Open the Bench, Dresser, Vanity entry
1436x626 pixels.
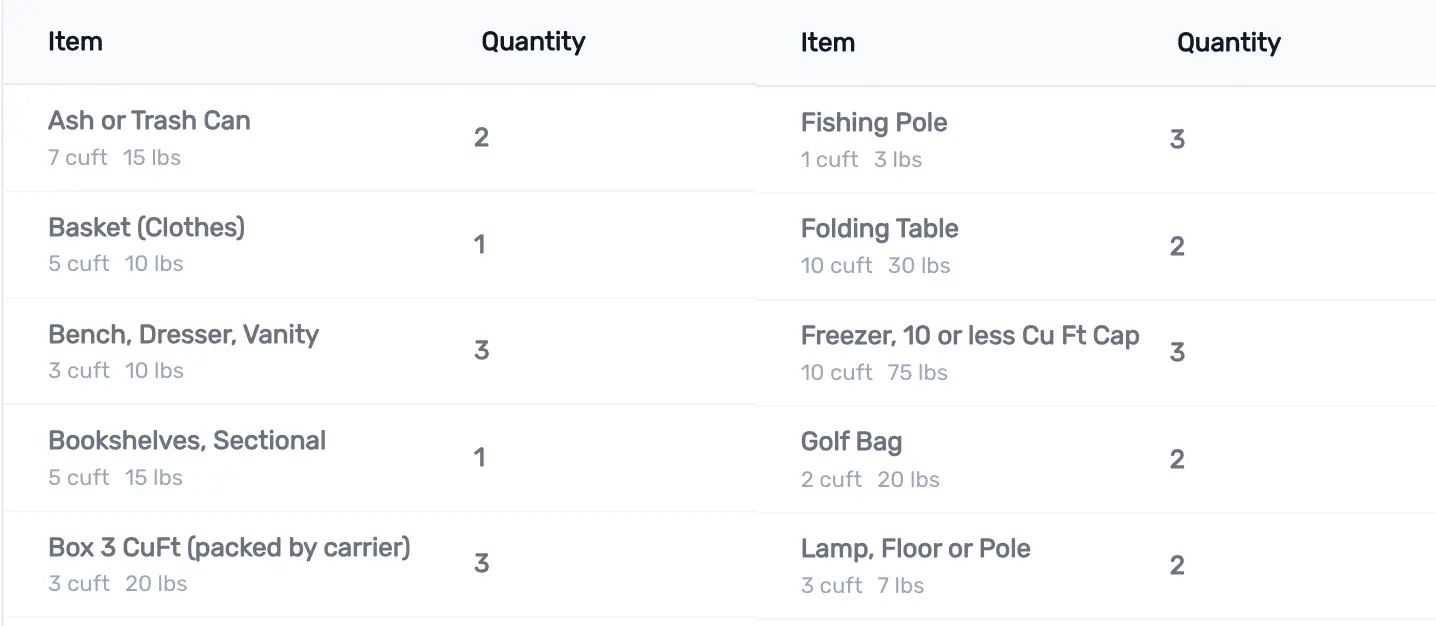[183, 335]
